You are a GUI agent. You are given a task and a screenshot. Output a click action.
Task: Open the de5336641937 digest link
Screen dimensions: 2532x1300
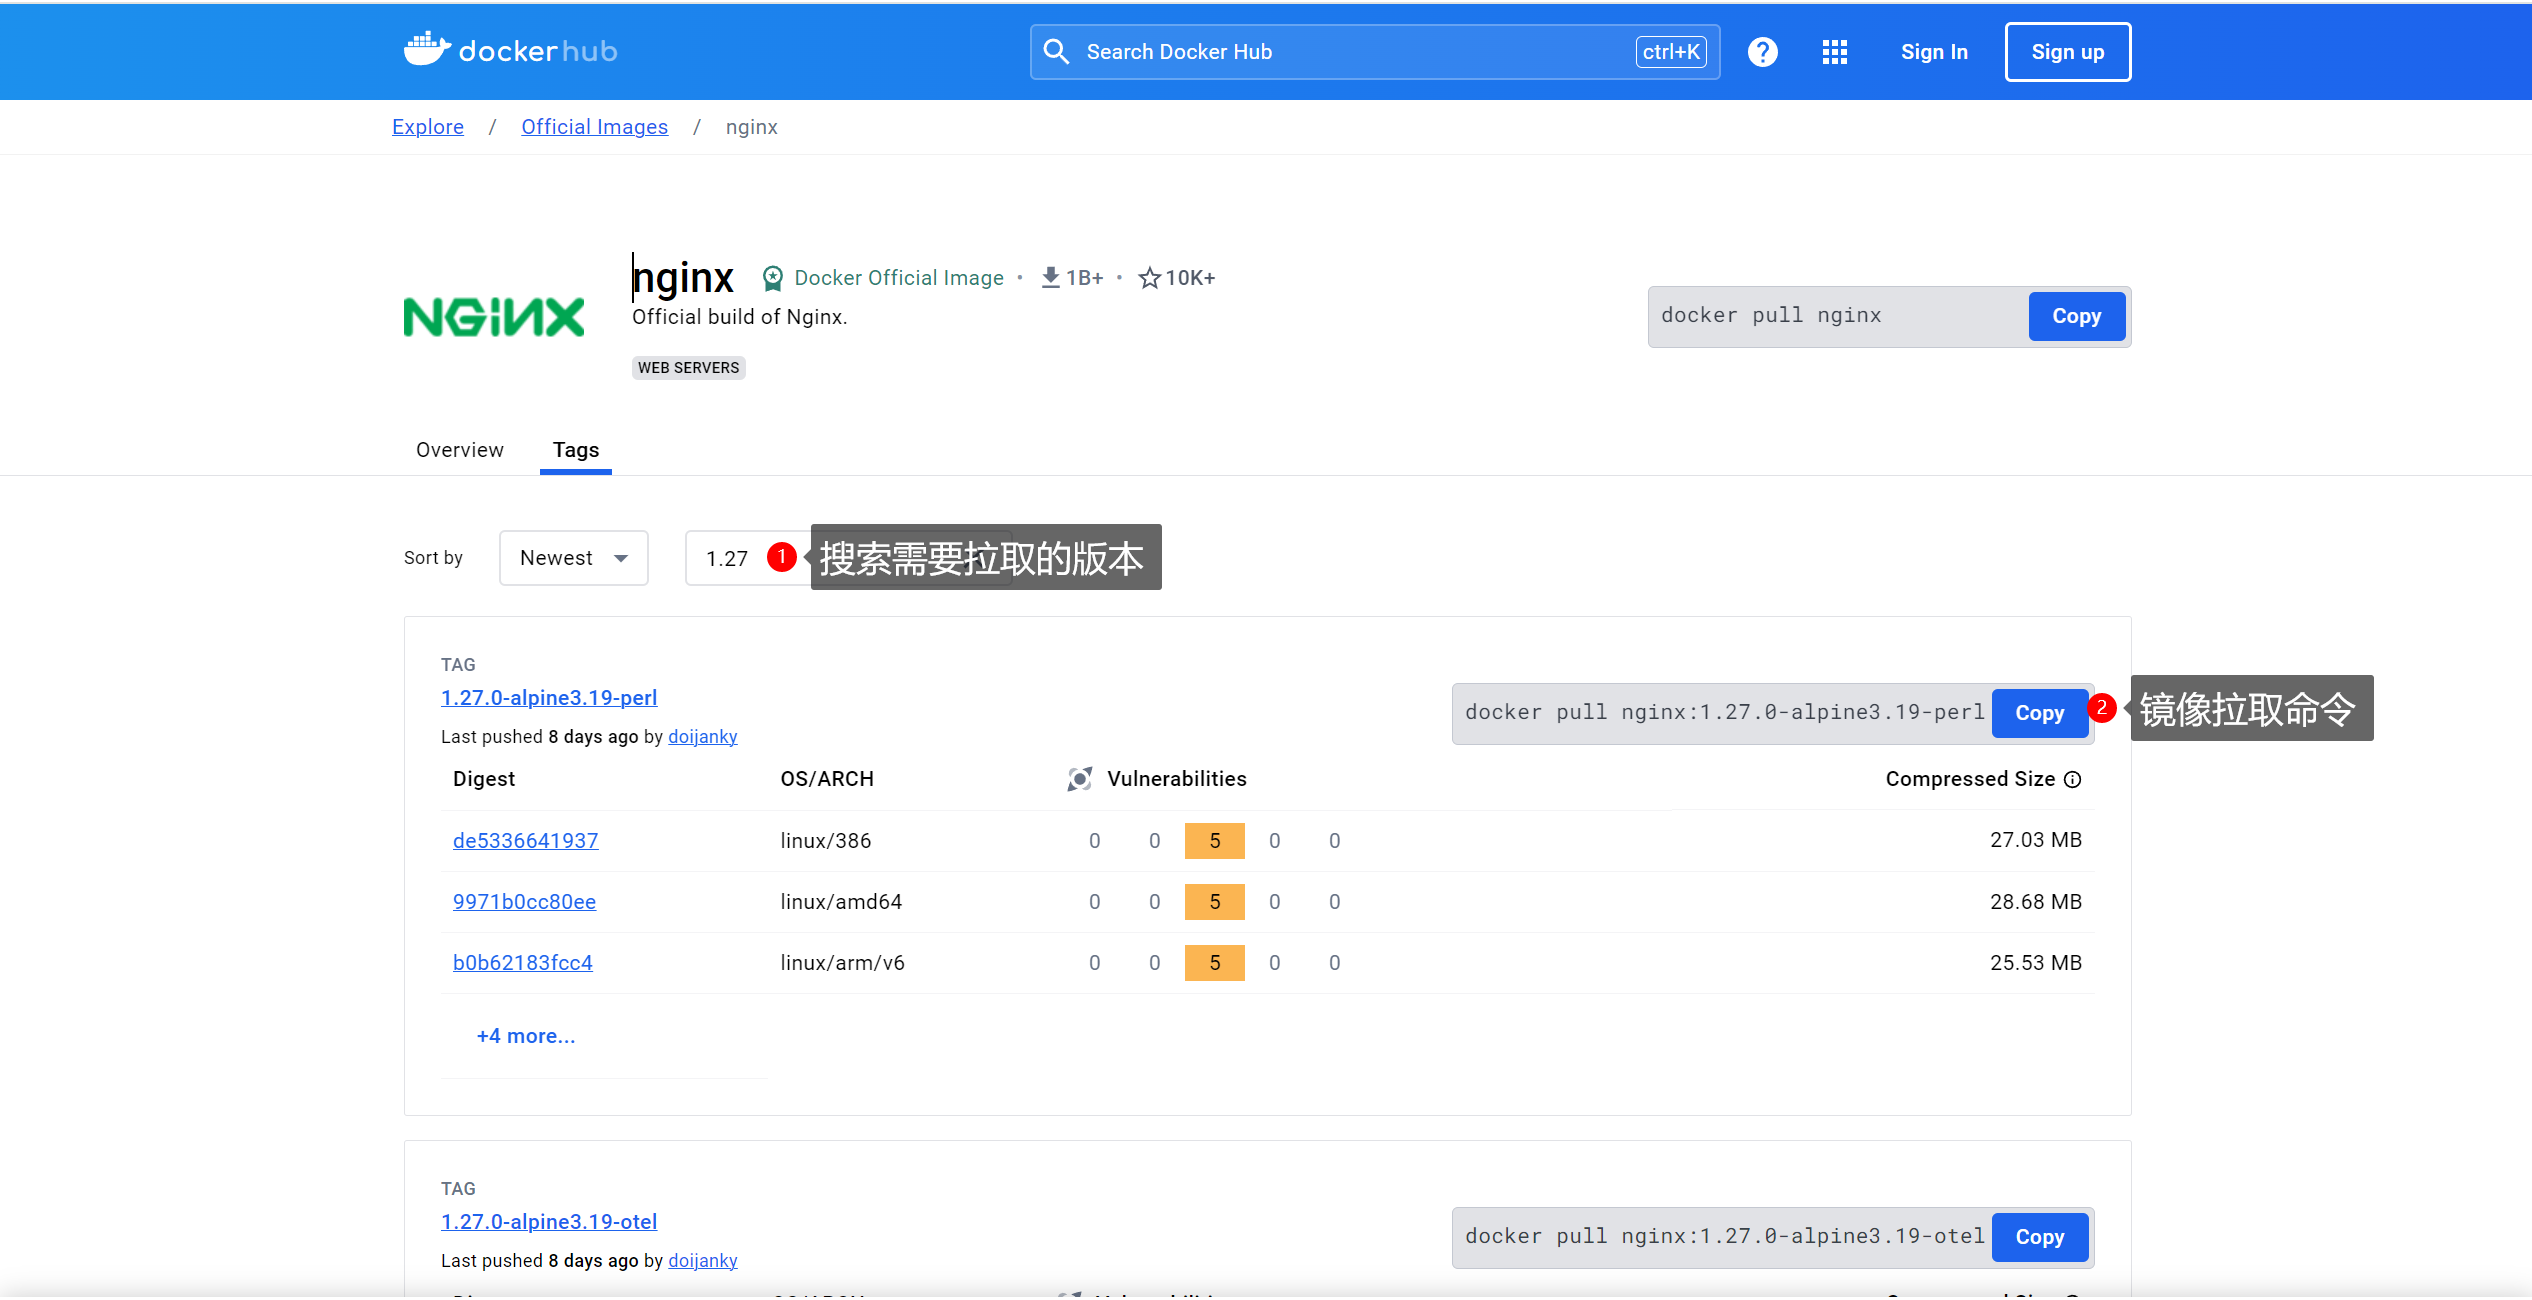coord(526,841)
